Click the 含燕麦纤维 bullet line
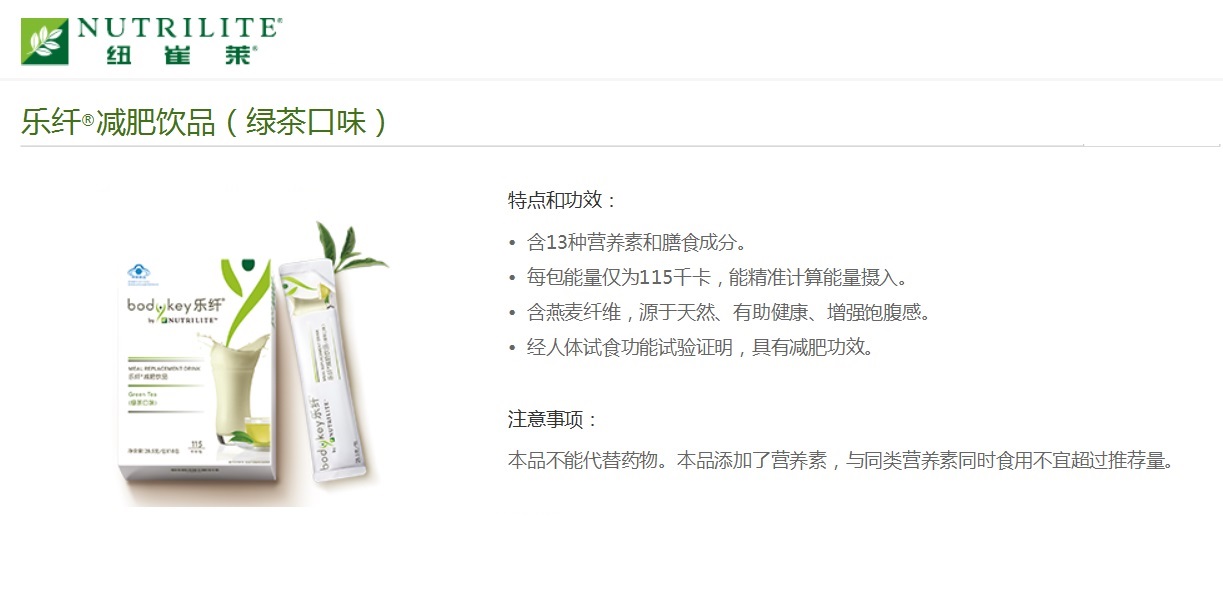This screenshot has height=614, width=1223. (728, 312)
